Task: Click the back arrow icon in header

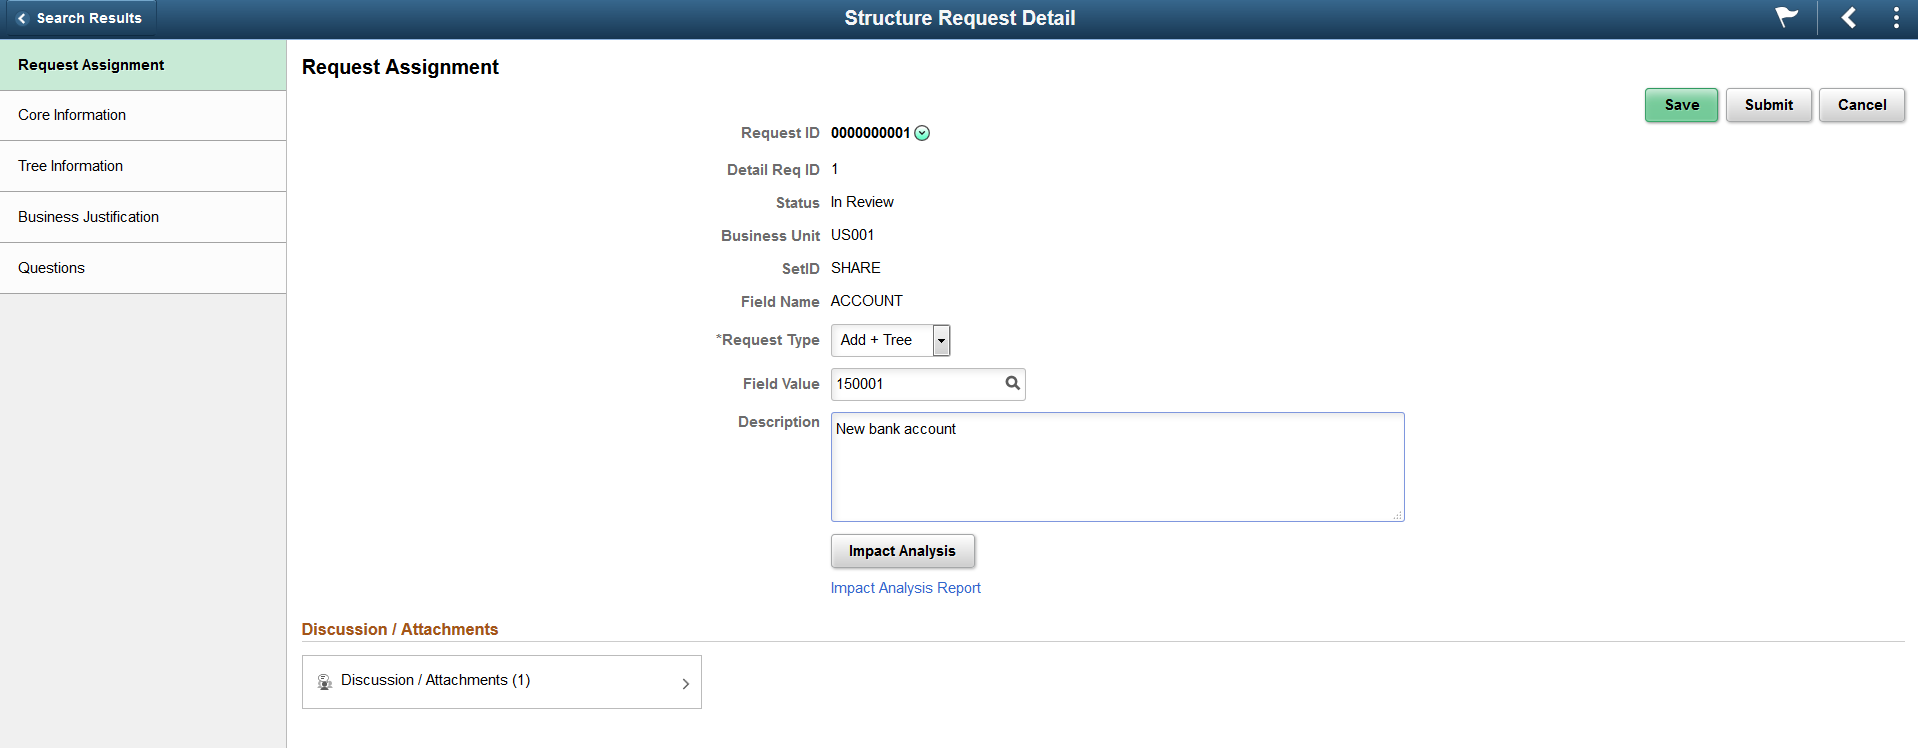Action: tap(1849, 18)
